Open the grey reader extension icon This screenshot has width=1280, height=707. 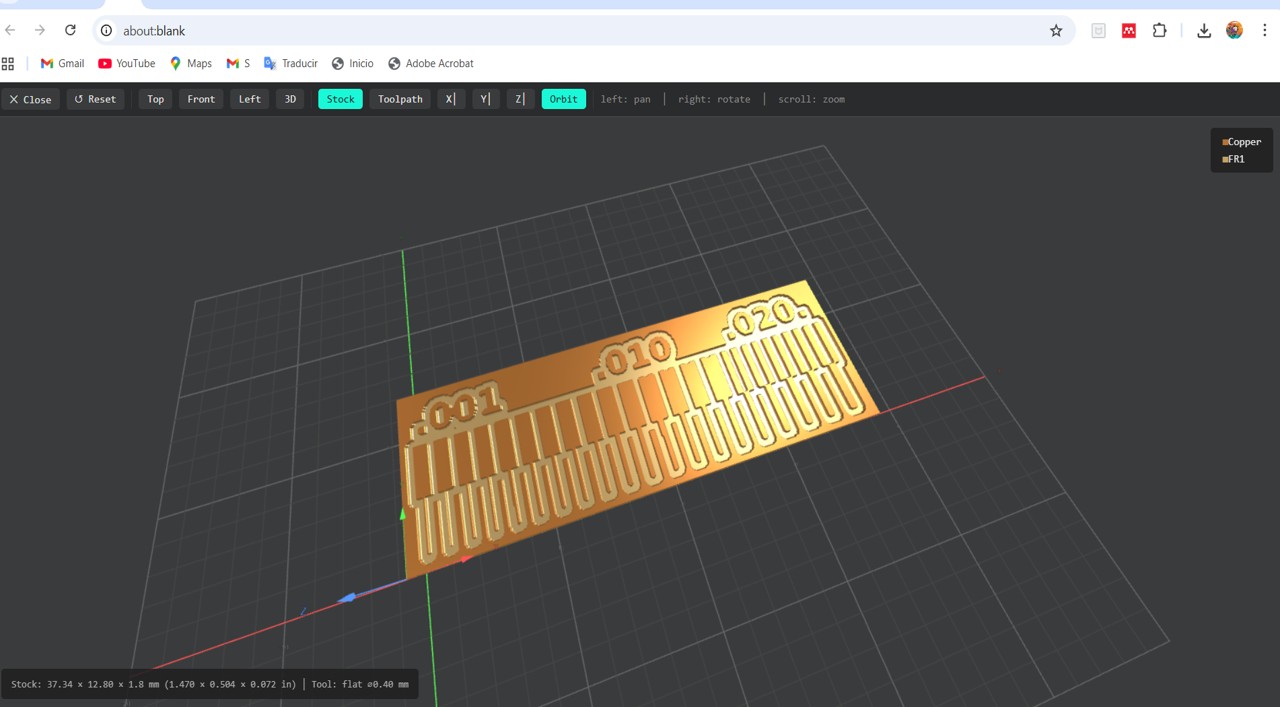[x=1098, y=31]
